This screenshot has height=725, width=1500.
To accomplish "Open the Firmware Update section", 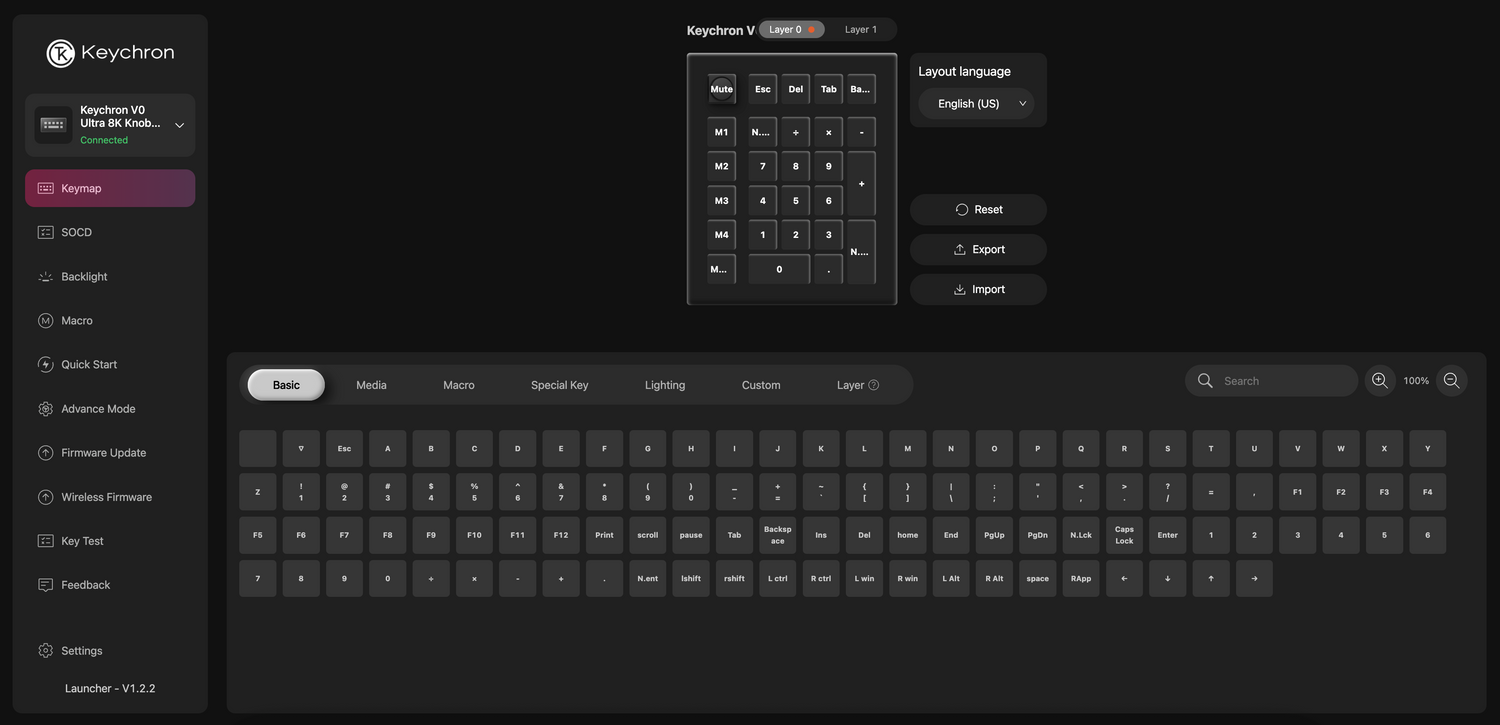I will click(x=103, y=452).
